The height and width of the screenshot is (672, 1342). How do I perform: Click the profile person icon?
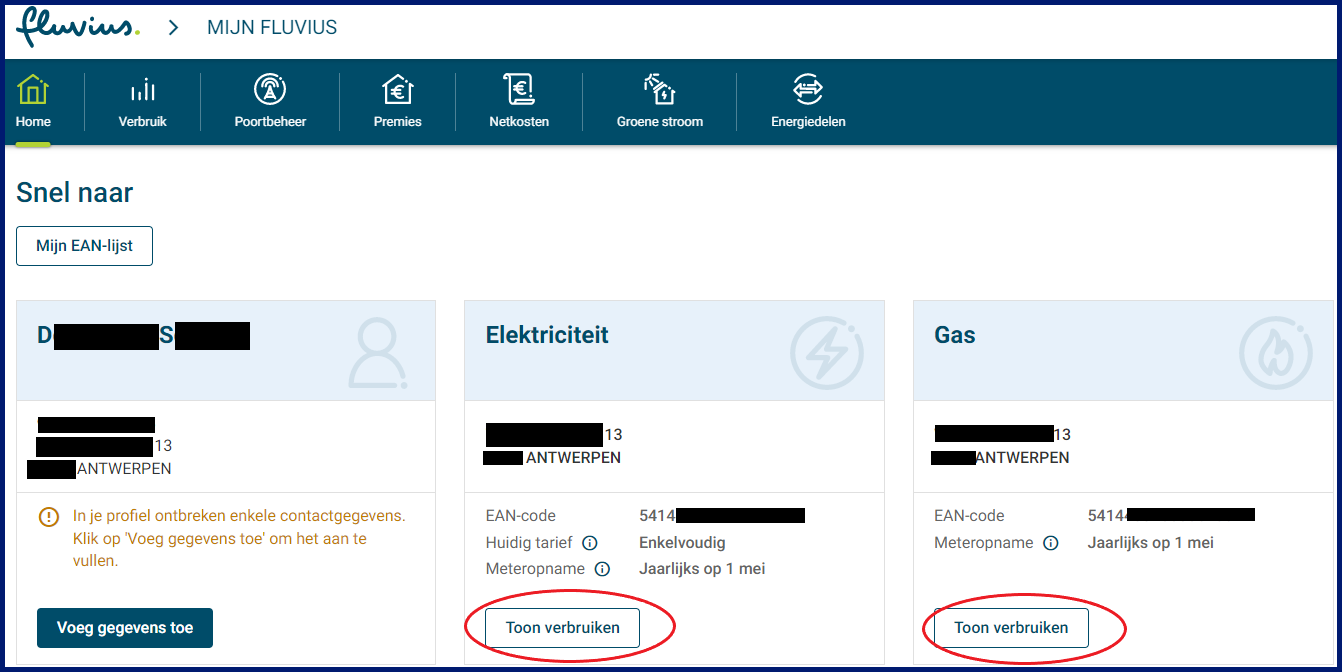pyautogui.click(x=377, y=353)
